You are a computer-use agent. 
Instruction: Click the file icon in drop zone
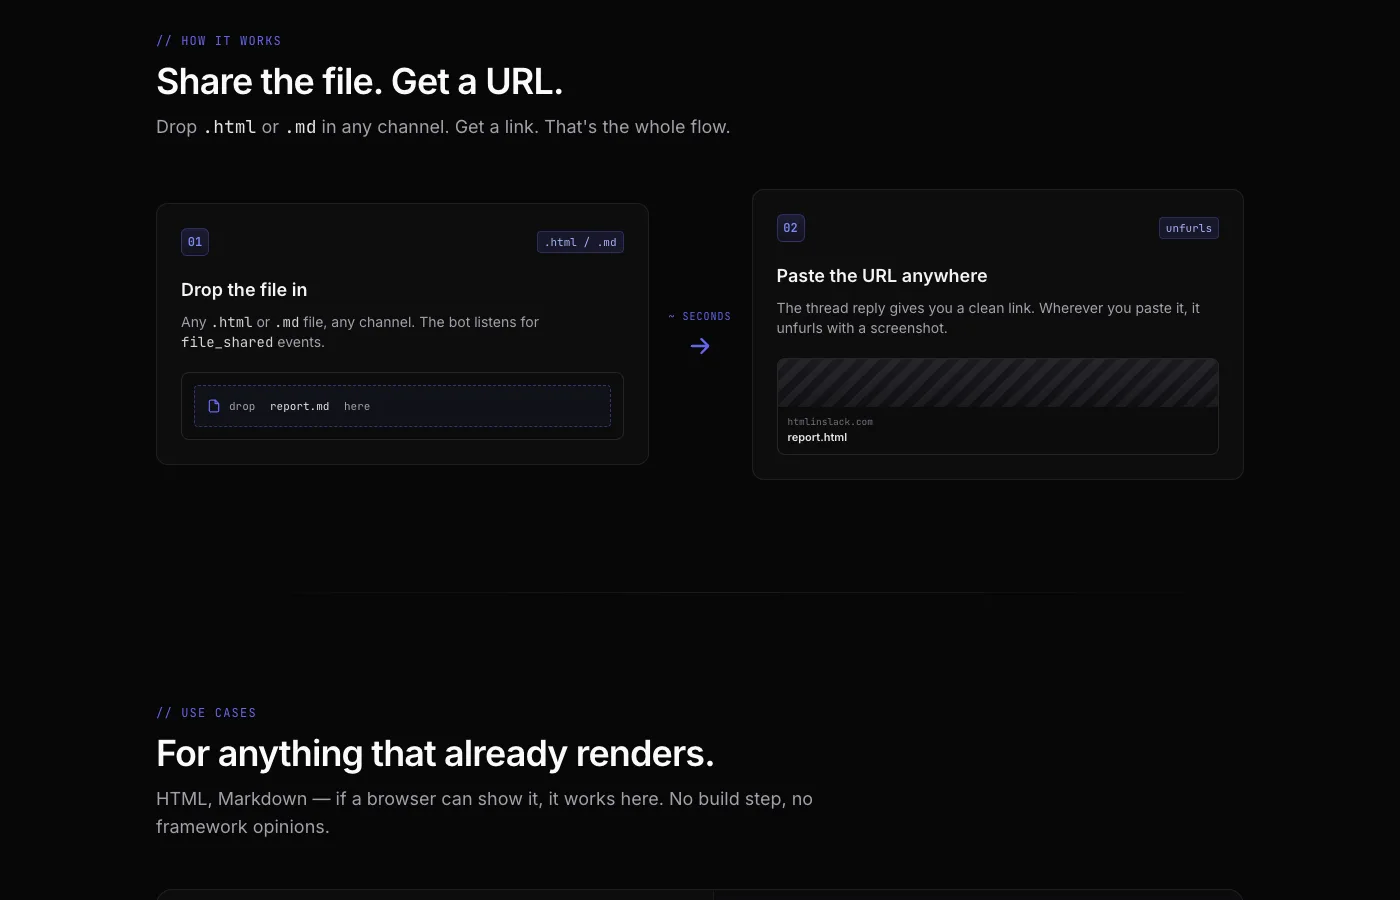tap(213, 406)
